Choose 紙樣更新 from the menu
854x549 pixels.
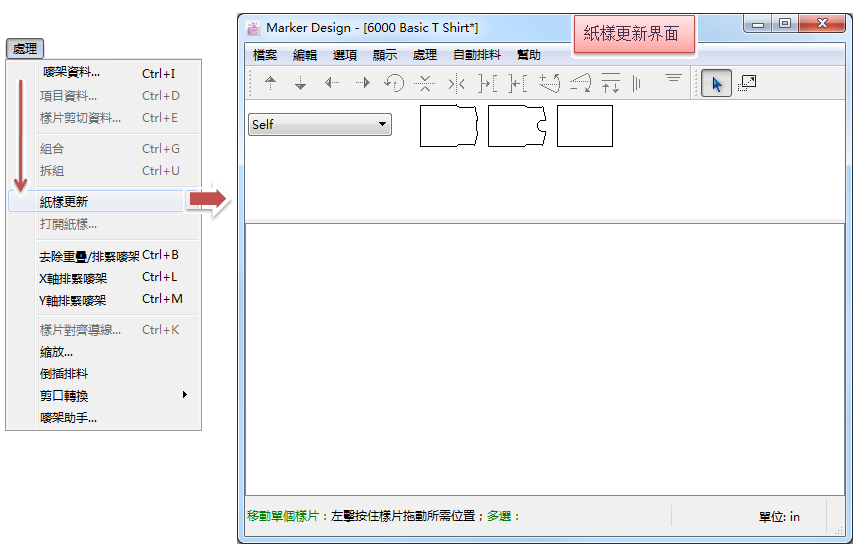pos(64,202)
